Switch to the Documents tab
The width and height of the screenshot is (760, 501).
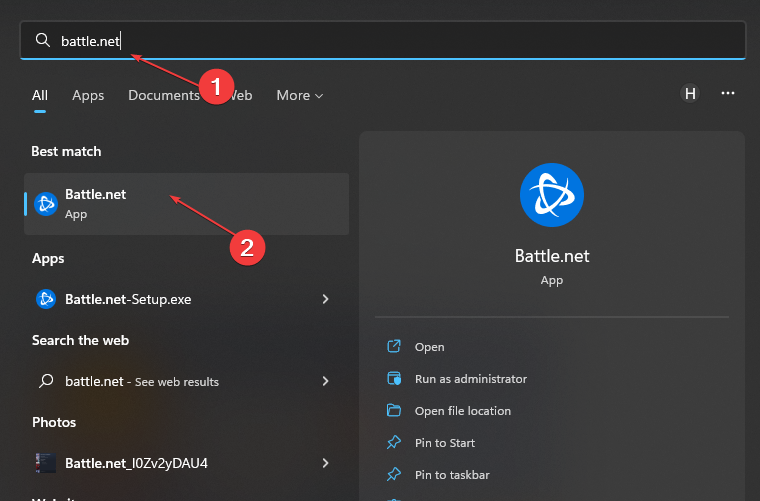[x=164, y=95]
